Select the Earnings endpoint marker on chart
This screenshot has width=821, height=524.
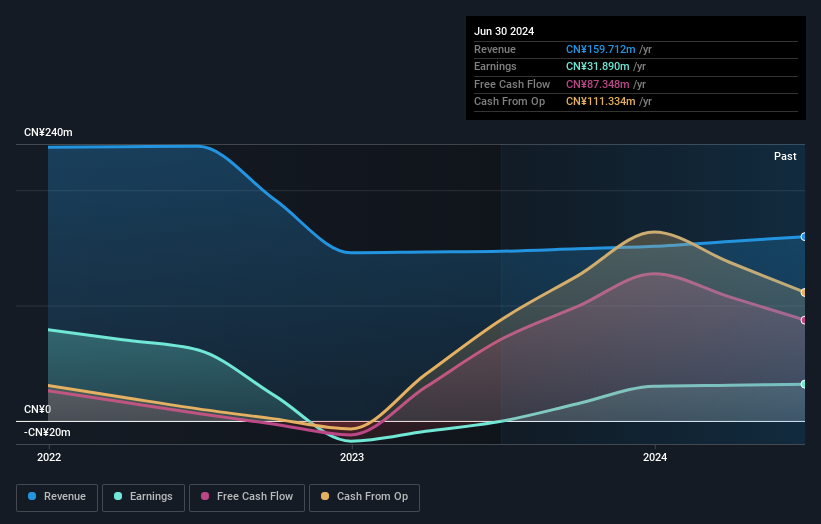[x=804, y=384]
